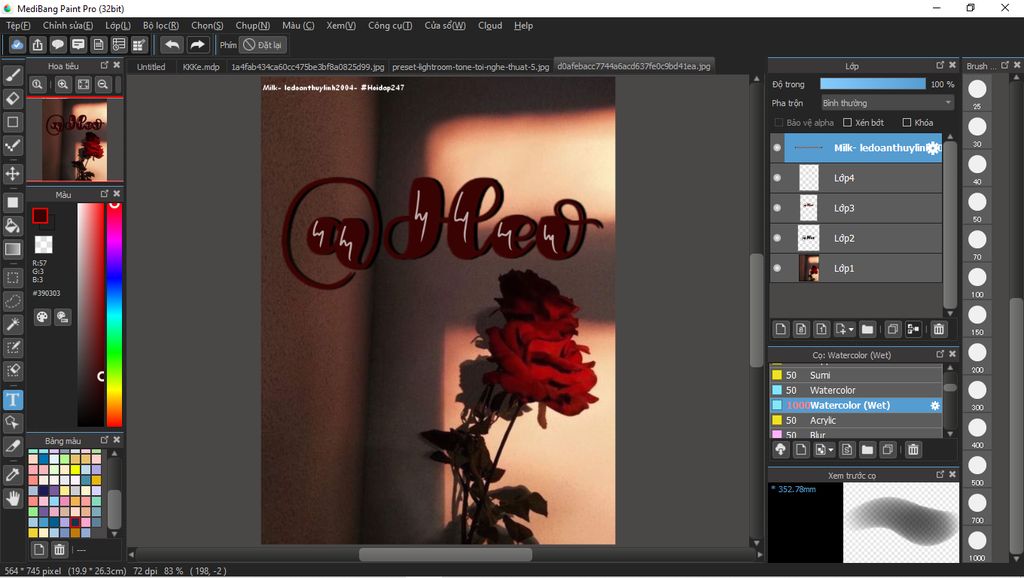Enable the Khóa lock checkbox
1024x578 pixels.
coord(906,123)
